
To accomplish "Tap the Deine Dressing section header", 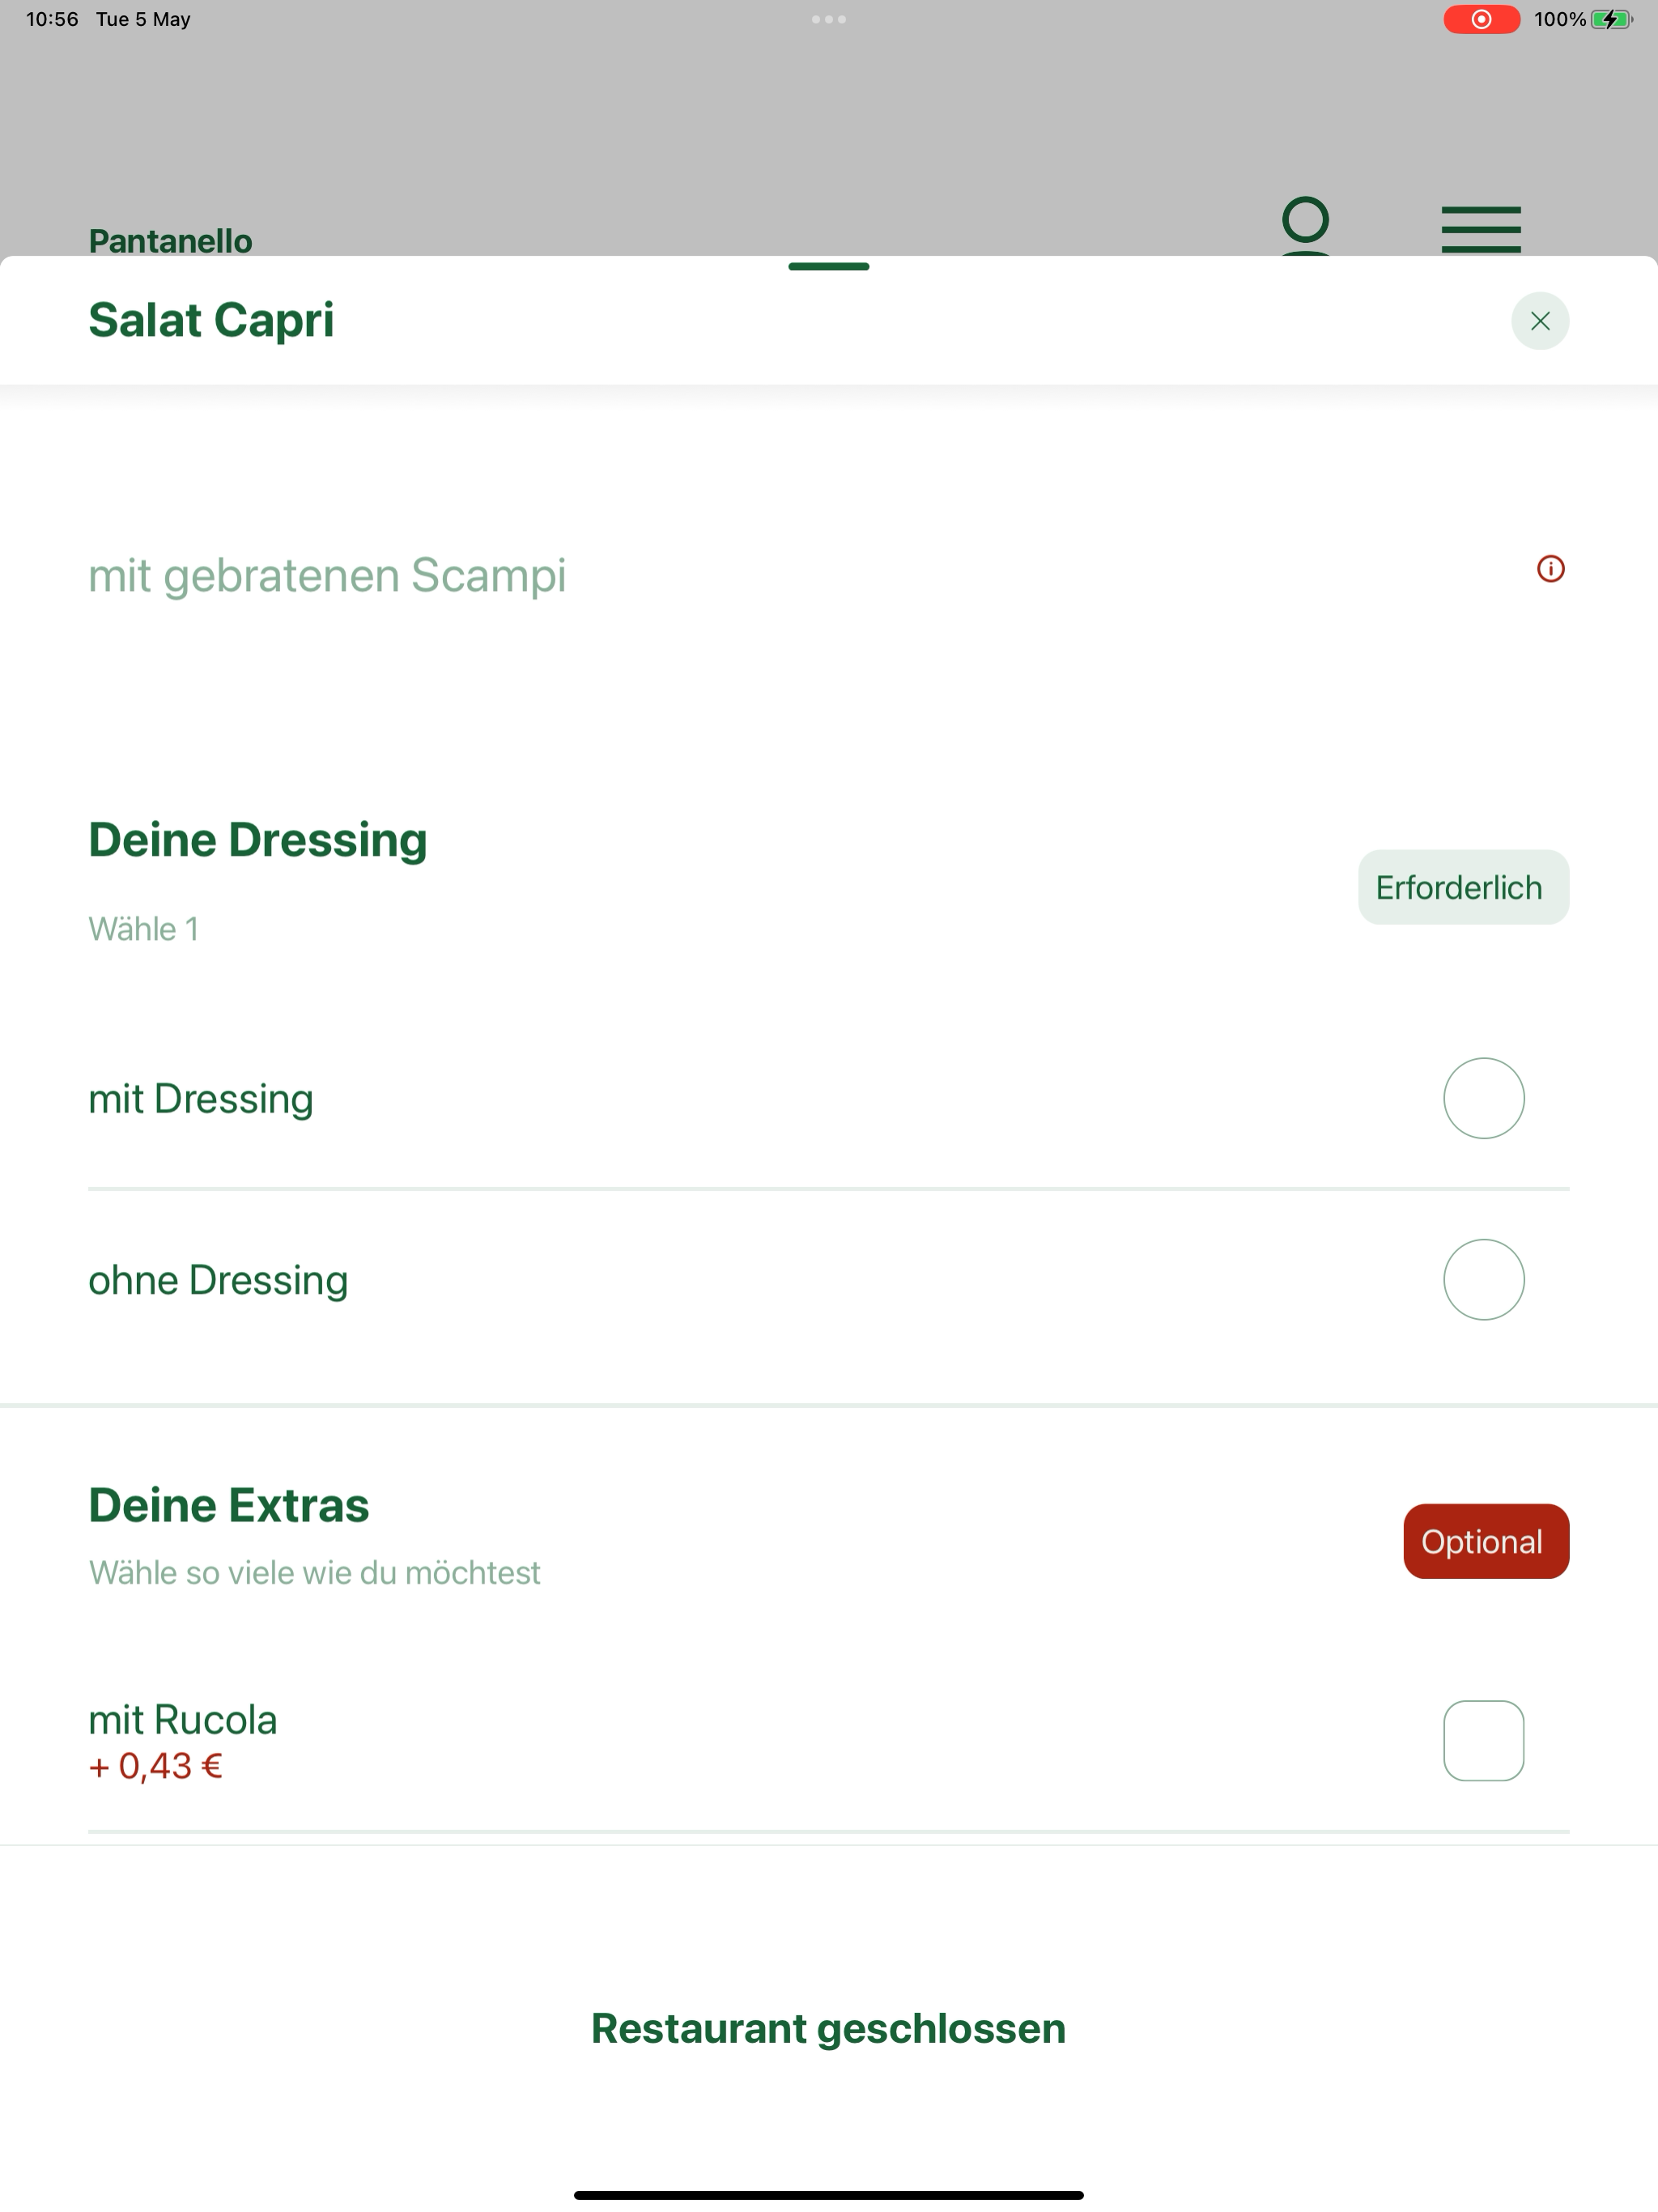I will [x=258, y=839].
